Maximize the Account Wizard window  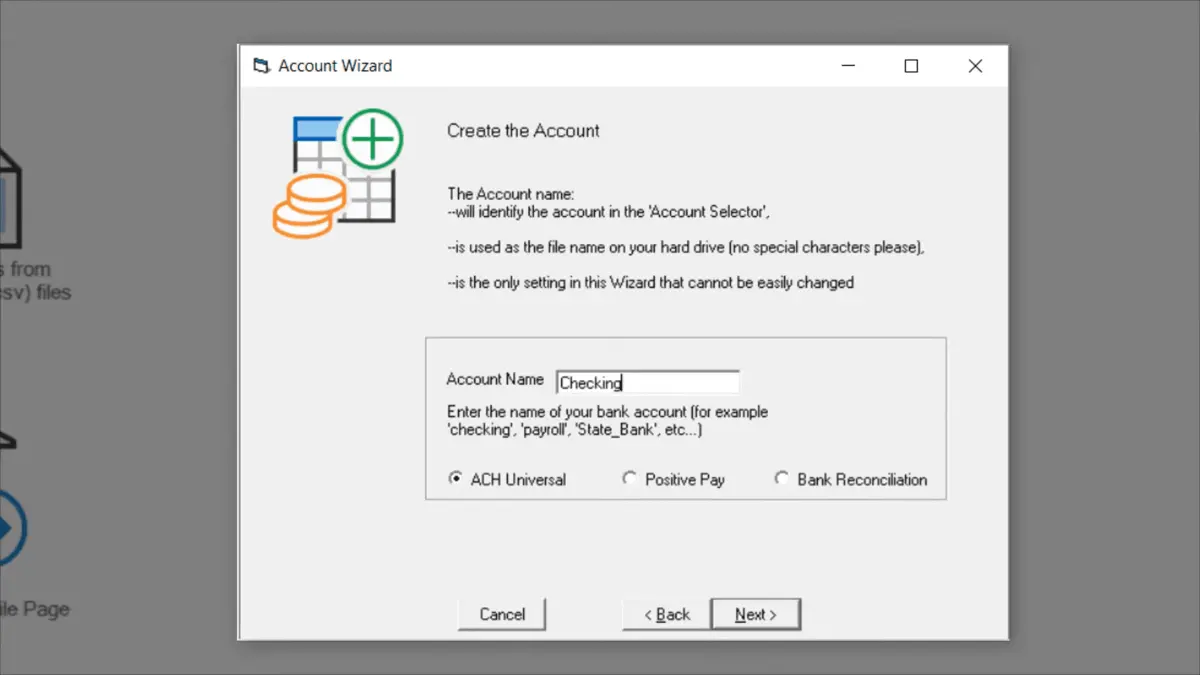coord(911,66)
